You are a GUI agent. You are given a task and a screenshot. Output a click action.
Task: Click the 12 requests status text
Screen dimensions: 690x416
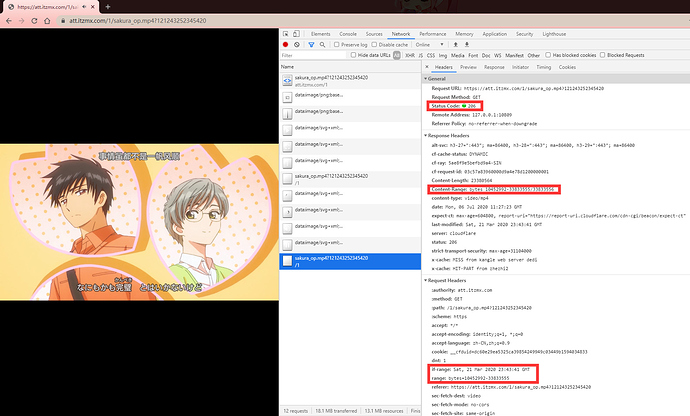(x=295, y=411)
